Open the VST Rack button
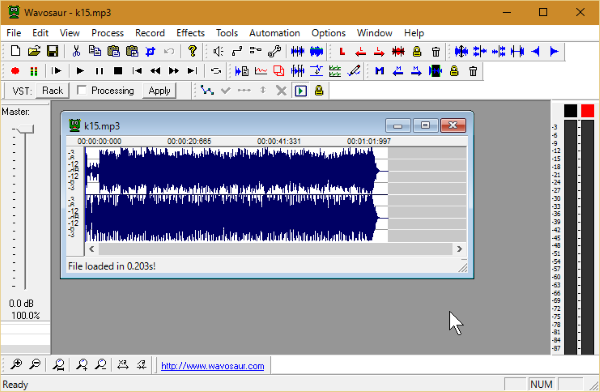 point(52,91)
